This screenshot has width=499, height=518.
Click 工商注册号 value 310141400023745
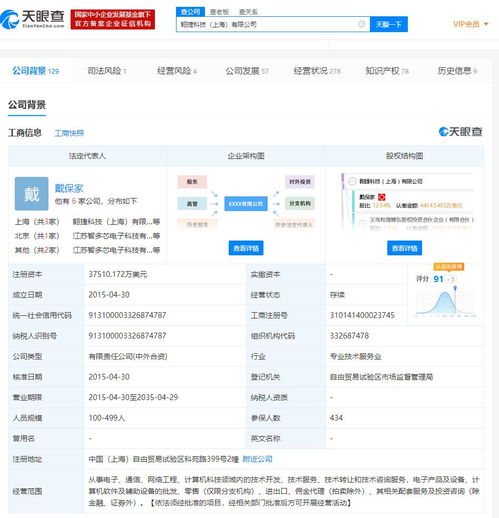pyautogui.click(x=362, y=315)
